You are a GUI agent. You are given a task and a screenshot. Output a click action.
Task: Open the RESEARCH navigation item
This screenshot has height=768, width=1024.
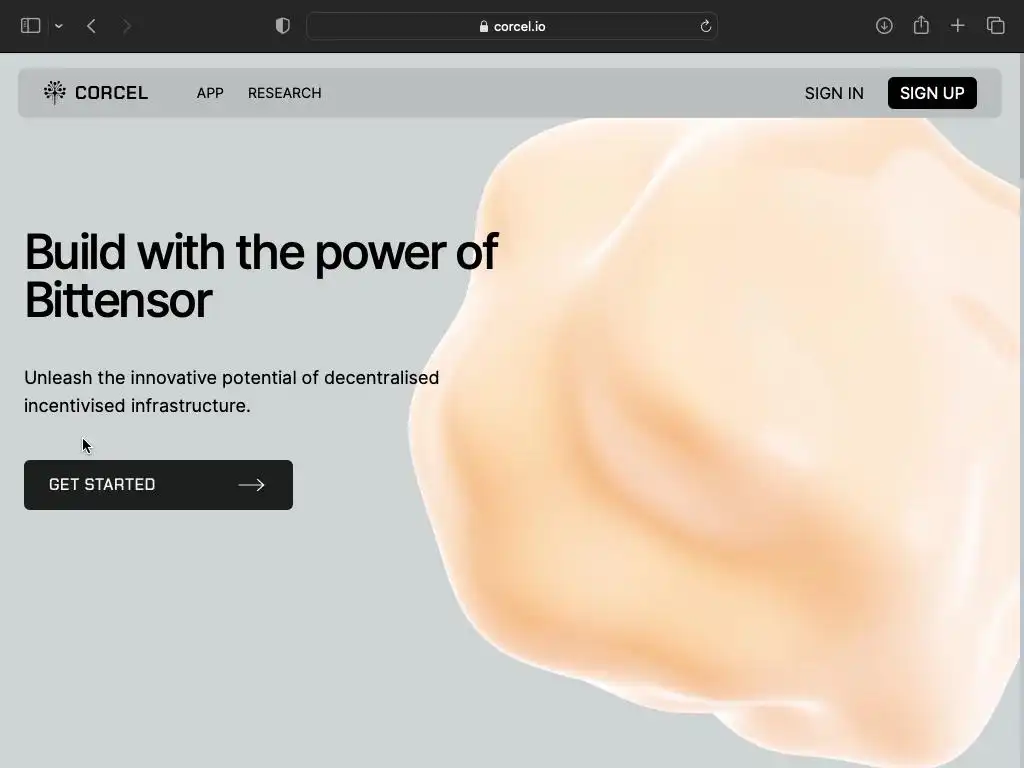(285, 93)
